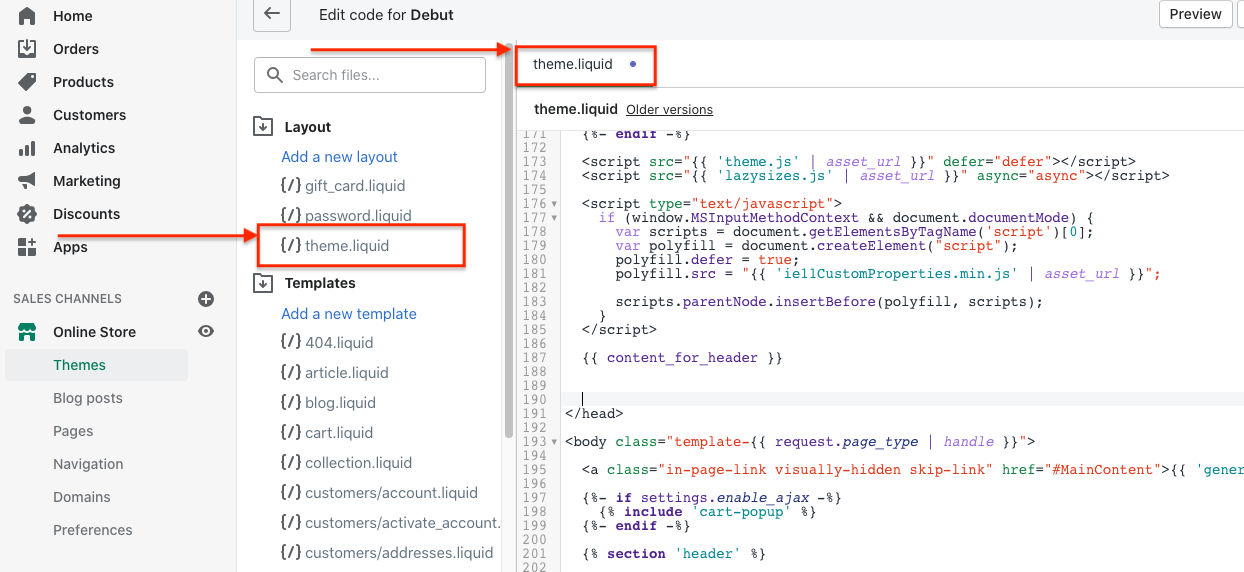Click Add a new template link

[x=349, y=313]
